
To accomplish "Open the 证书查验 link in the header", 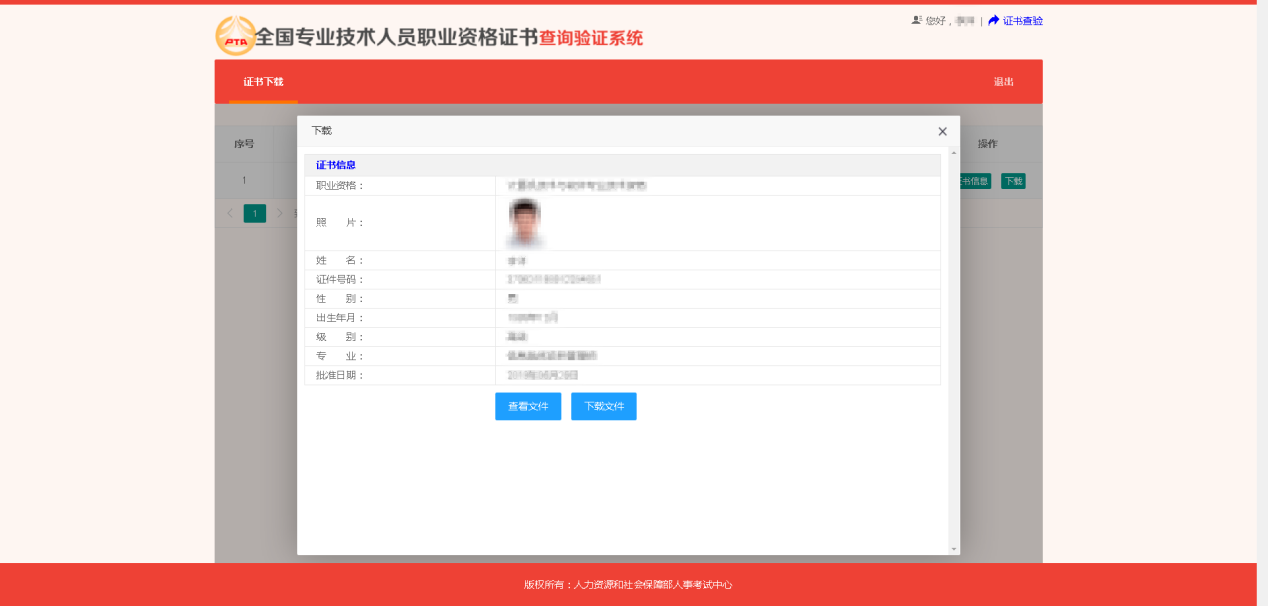I will point(1022,19).
